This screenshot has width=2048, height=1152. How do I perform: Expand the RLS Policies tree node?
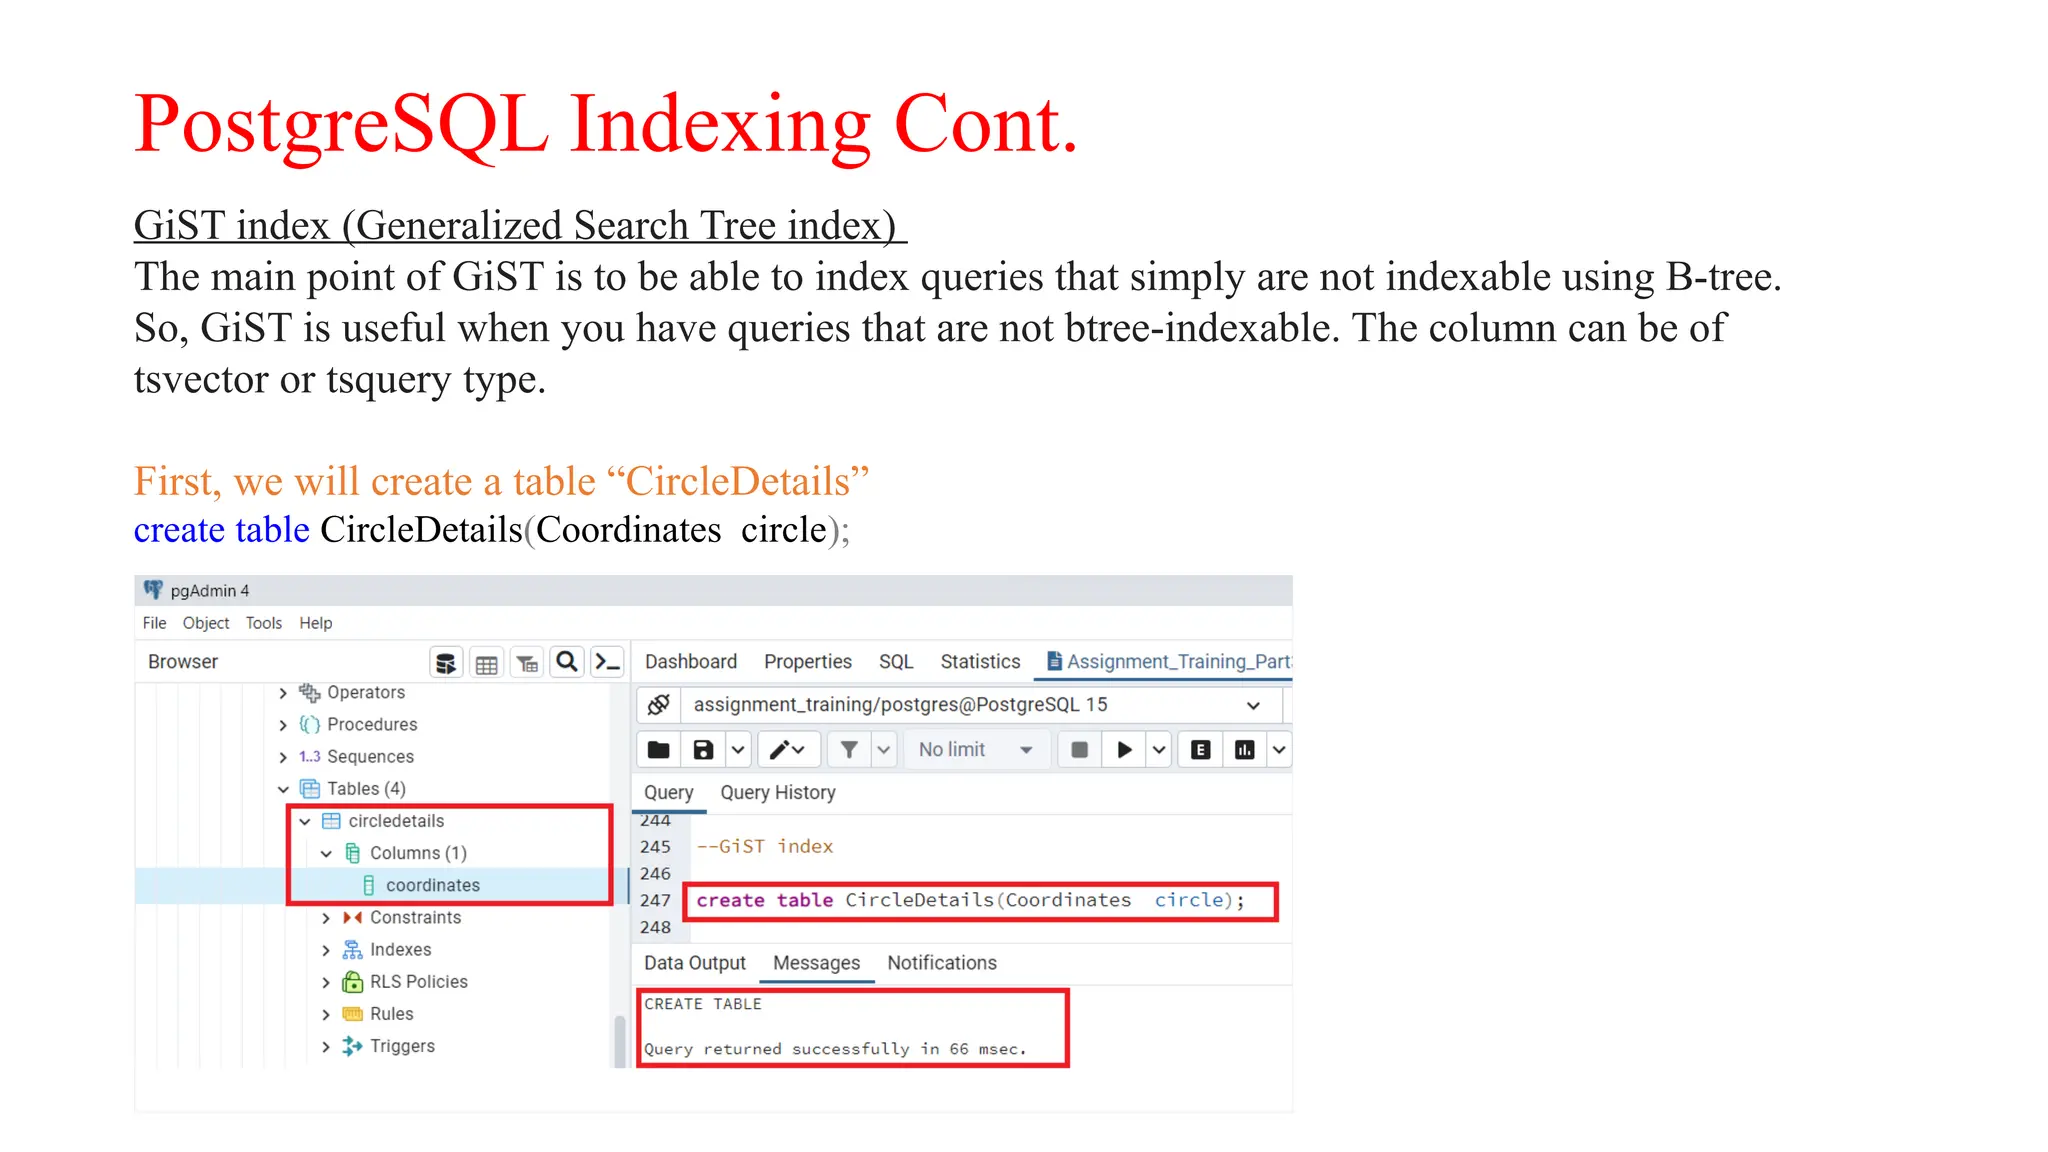326,982
